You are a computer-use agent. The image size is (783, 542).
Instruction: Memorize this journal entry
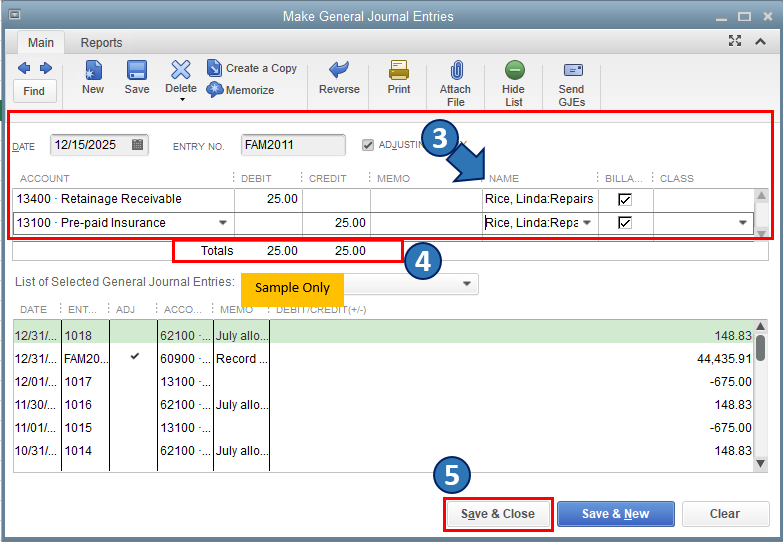(240, 90)
